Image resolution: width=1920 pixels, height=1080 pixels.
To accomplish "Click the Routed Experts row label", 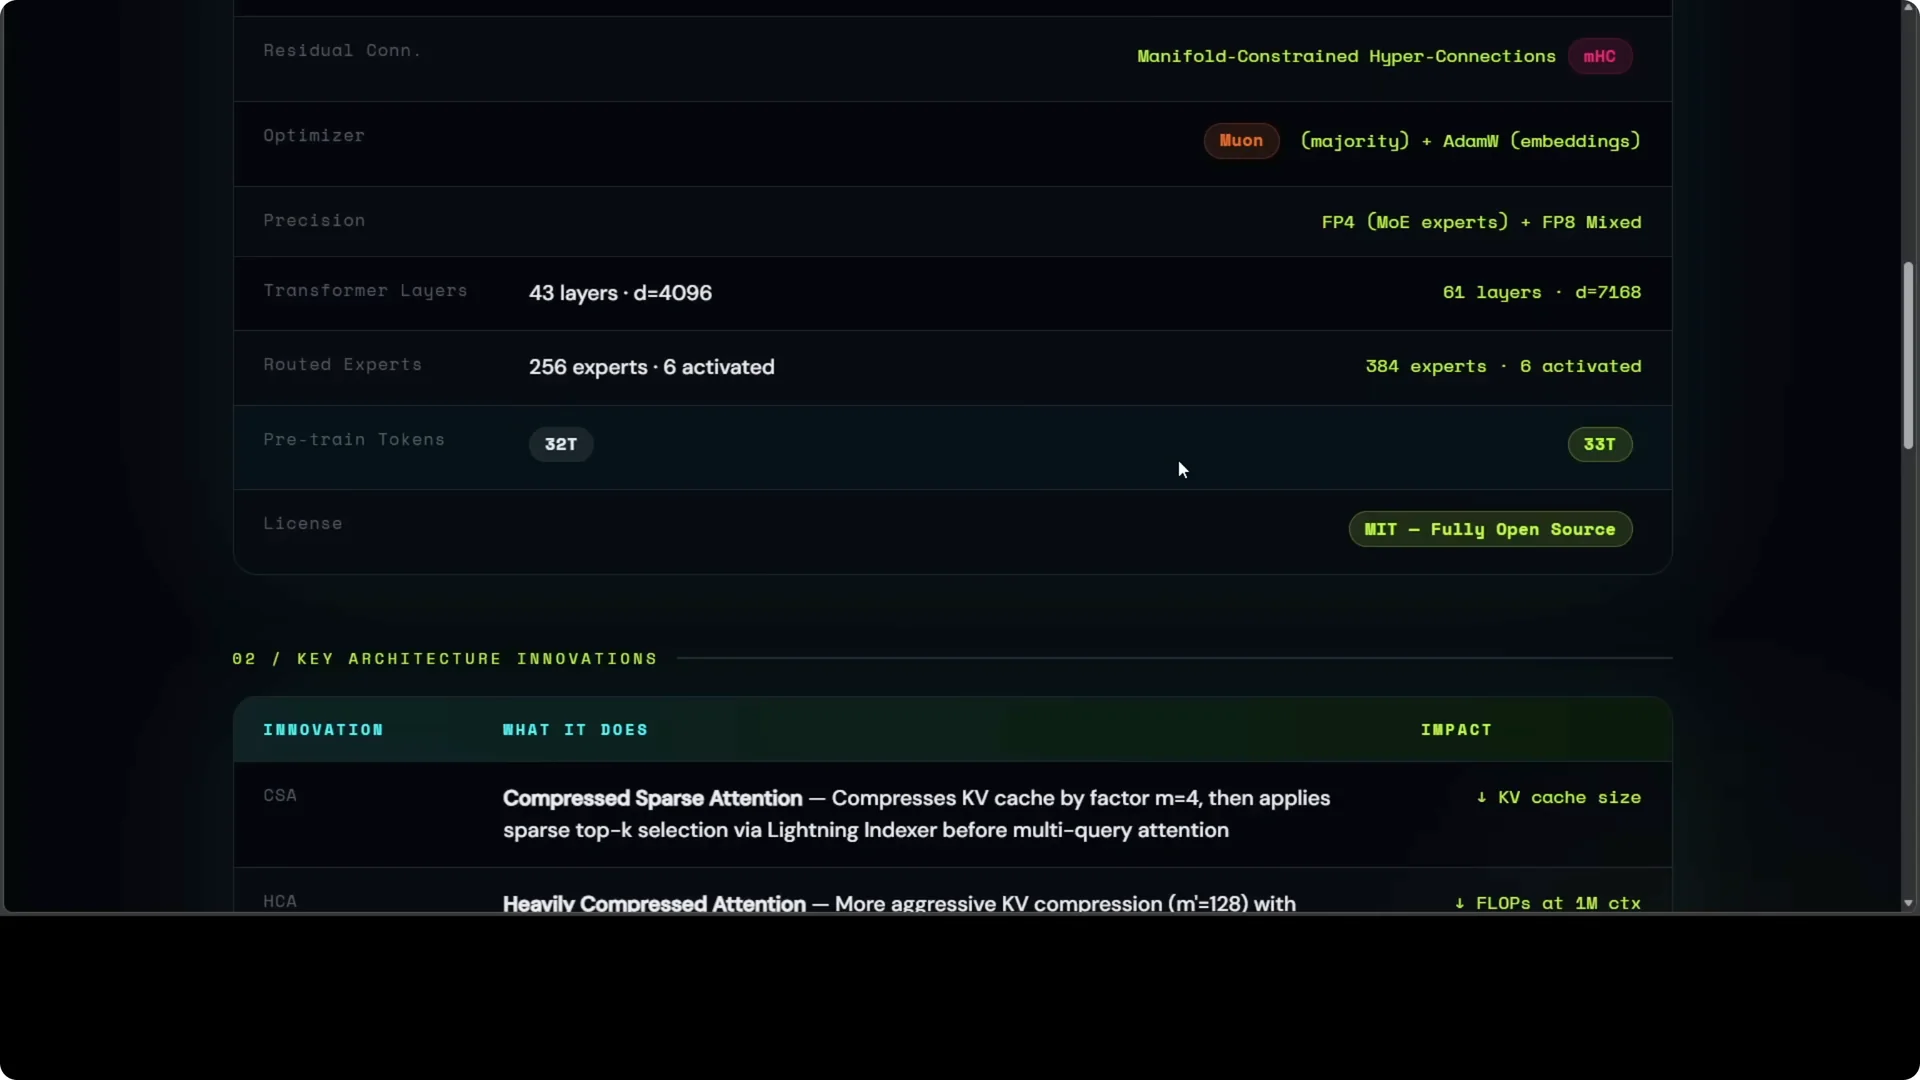I will click(x=342, y=364).
